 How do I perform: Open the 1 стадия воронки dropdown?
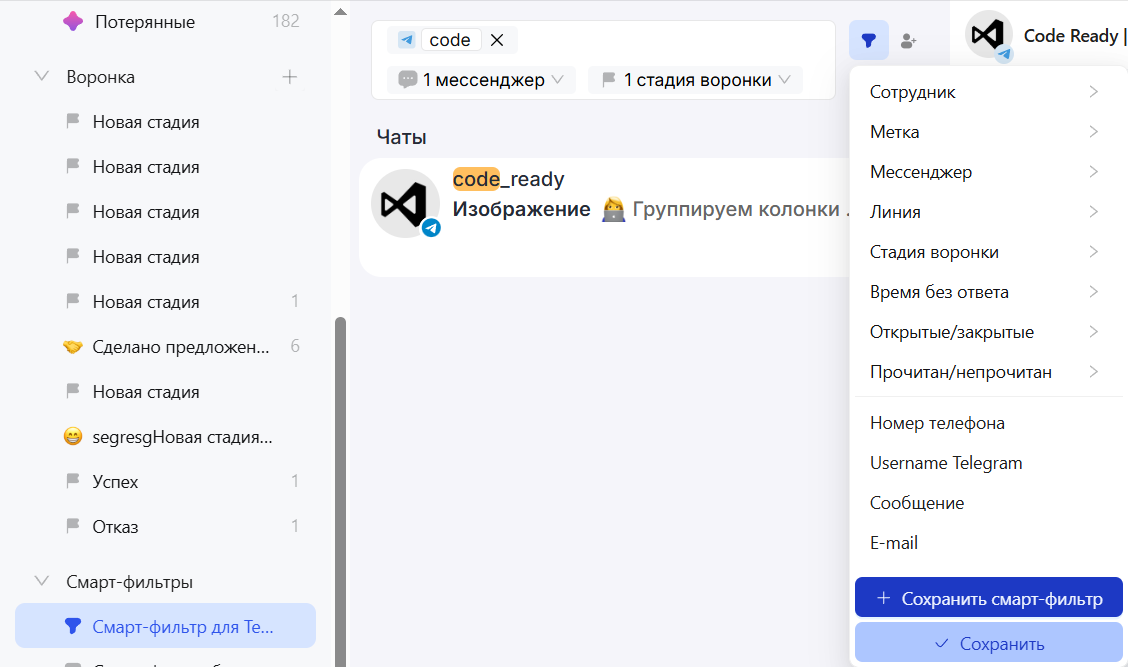click(x=695, y=80)
